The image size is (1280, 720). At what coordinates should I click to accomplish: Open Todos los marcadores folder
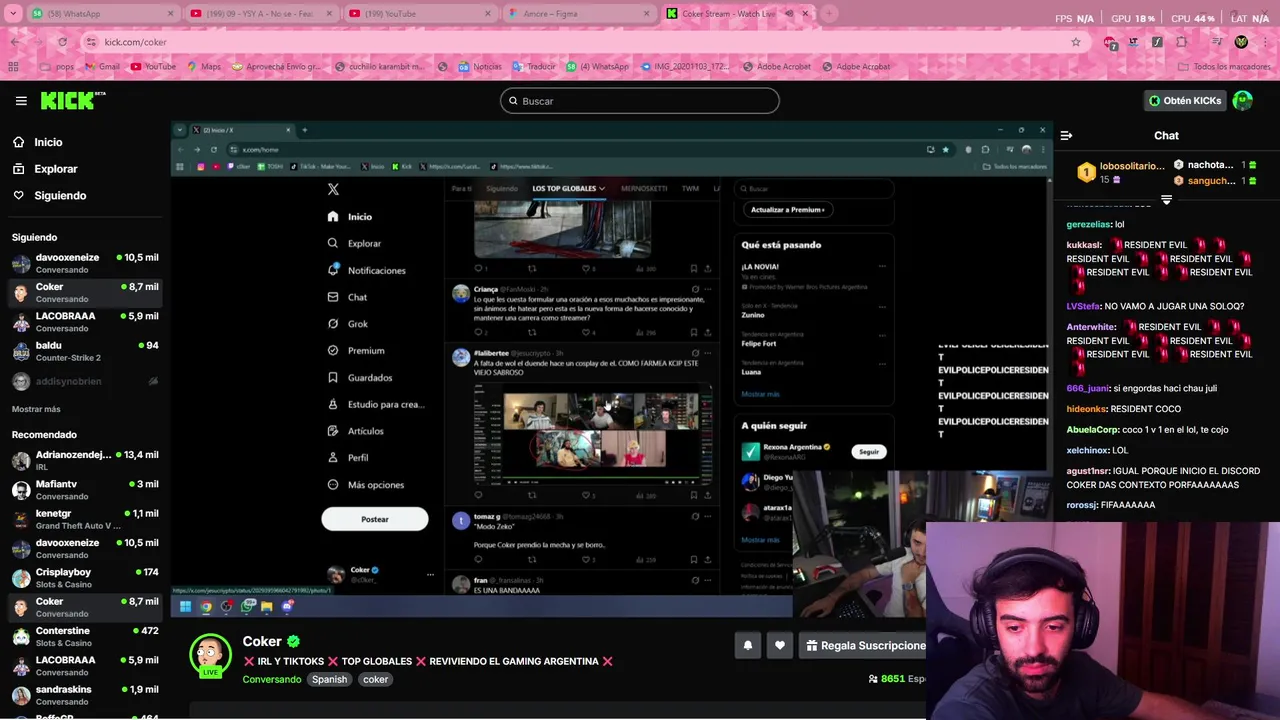(x=1224, y=67)
